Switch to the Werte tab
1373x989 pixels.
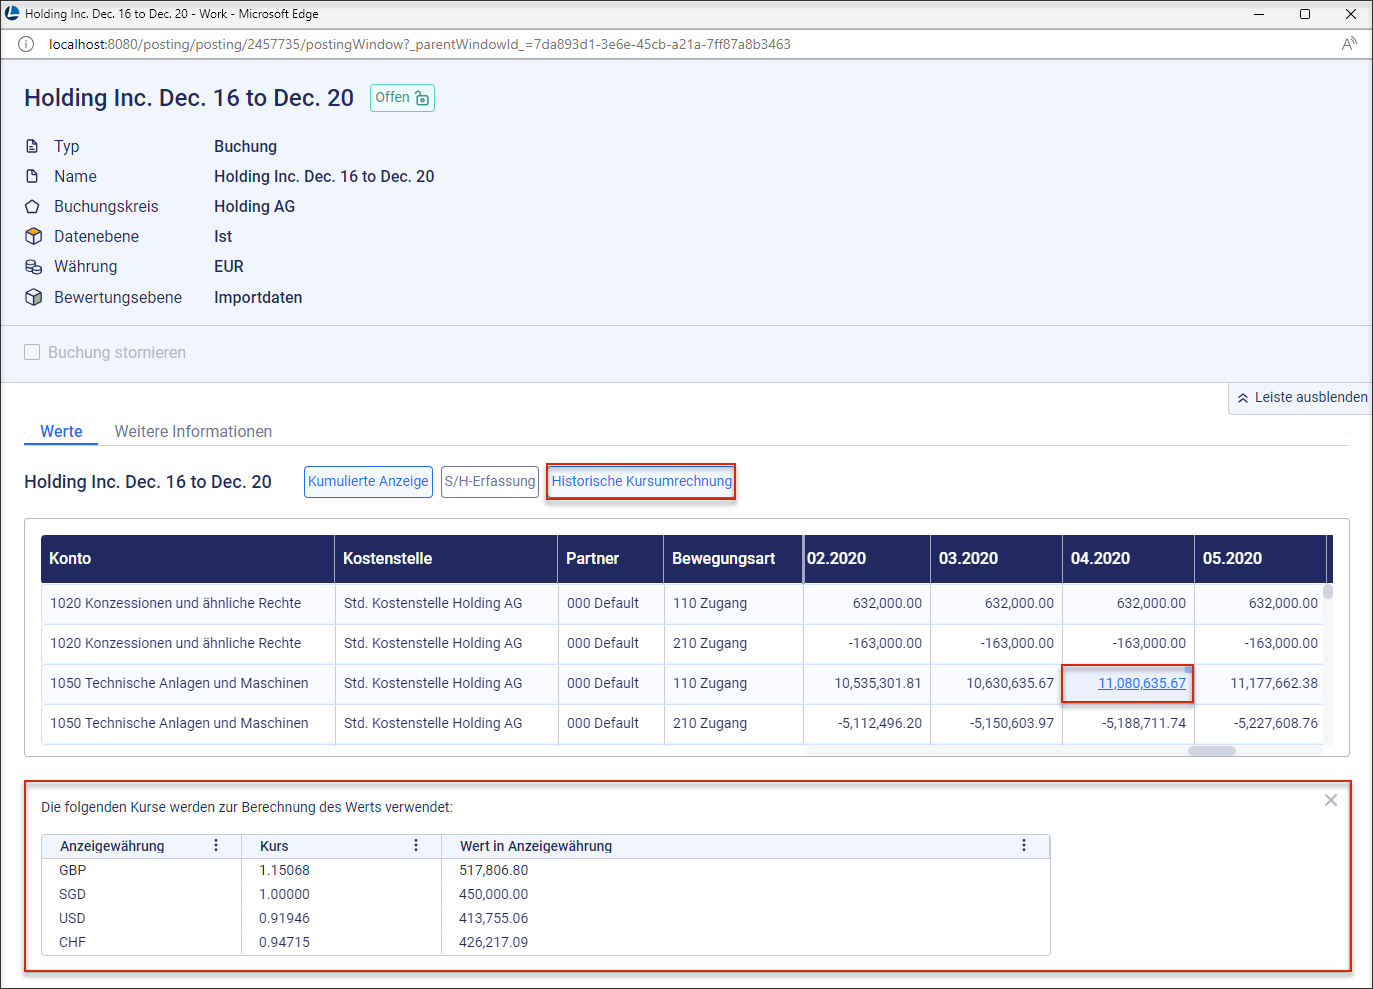pos(61,431)
